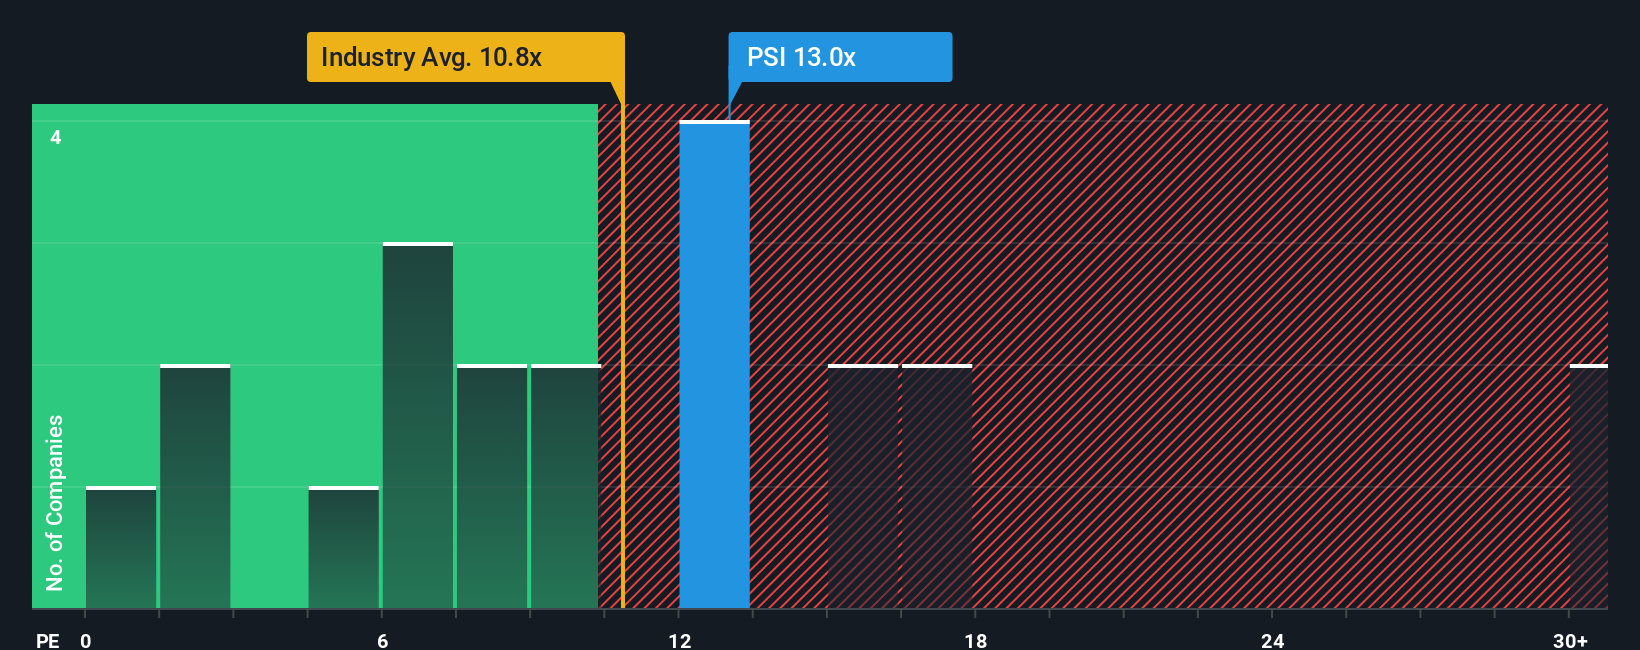Click the Industry Avg. 10.8x label
The image size is (1640, 650).
[465, 57]
